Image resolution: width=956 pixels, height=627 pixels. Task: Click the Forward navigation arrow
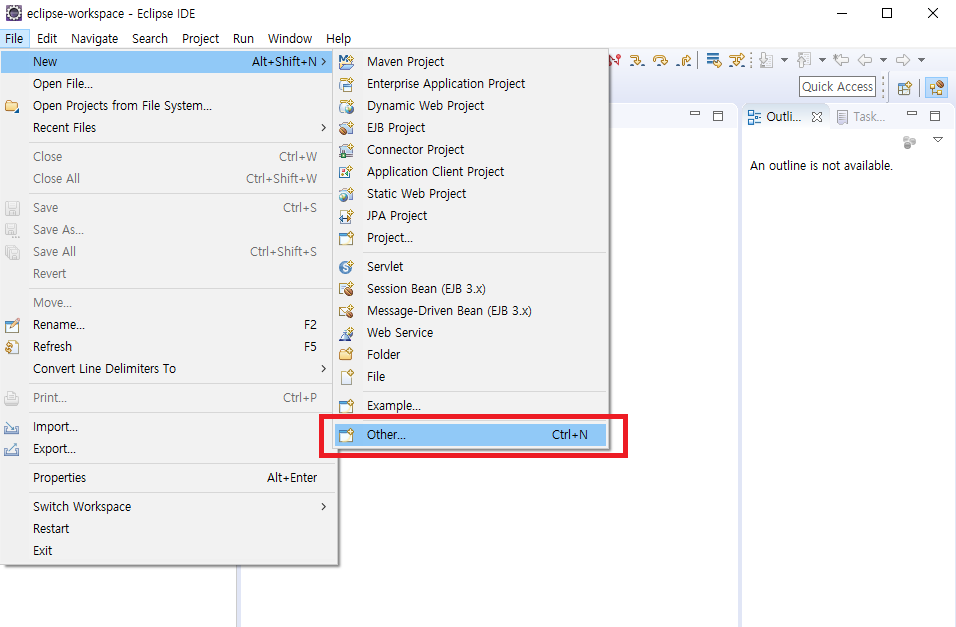pyautogui.click(x=903, y=60)
